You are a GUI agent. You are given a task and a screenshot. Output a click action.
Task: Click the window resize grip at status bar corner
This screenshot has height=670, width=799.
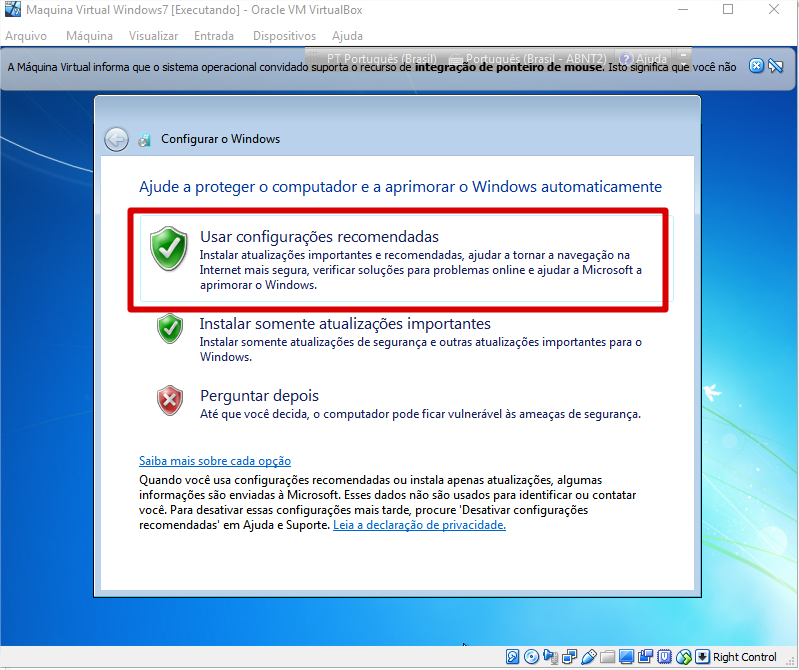pyautogui.click(x=791, y=662)
